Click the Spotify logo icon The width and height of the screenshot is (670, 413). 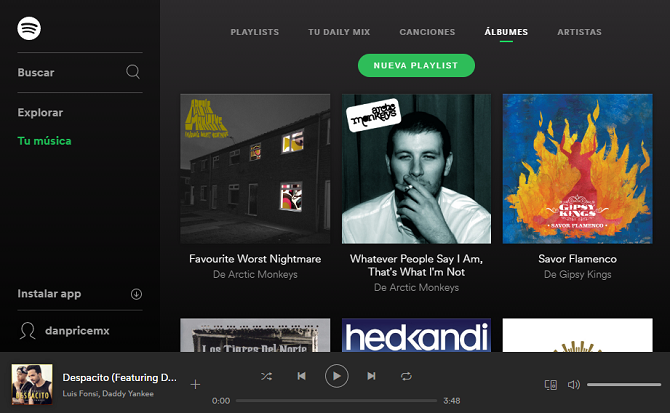tap(29, 29)
